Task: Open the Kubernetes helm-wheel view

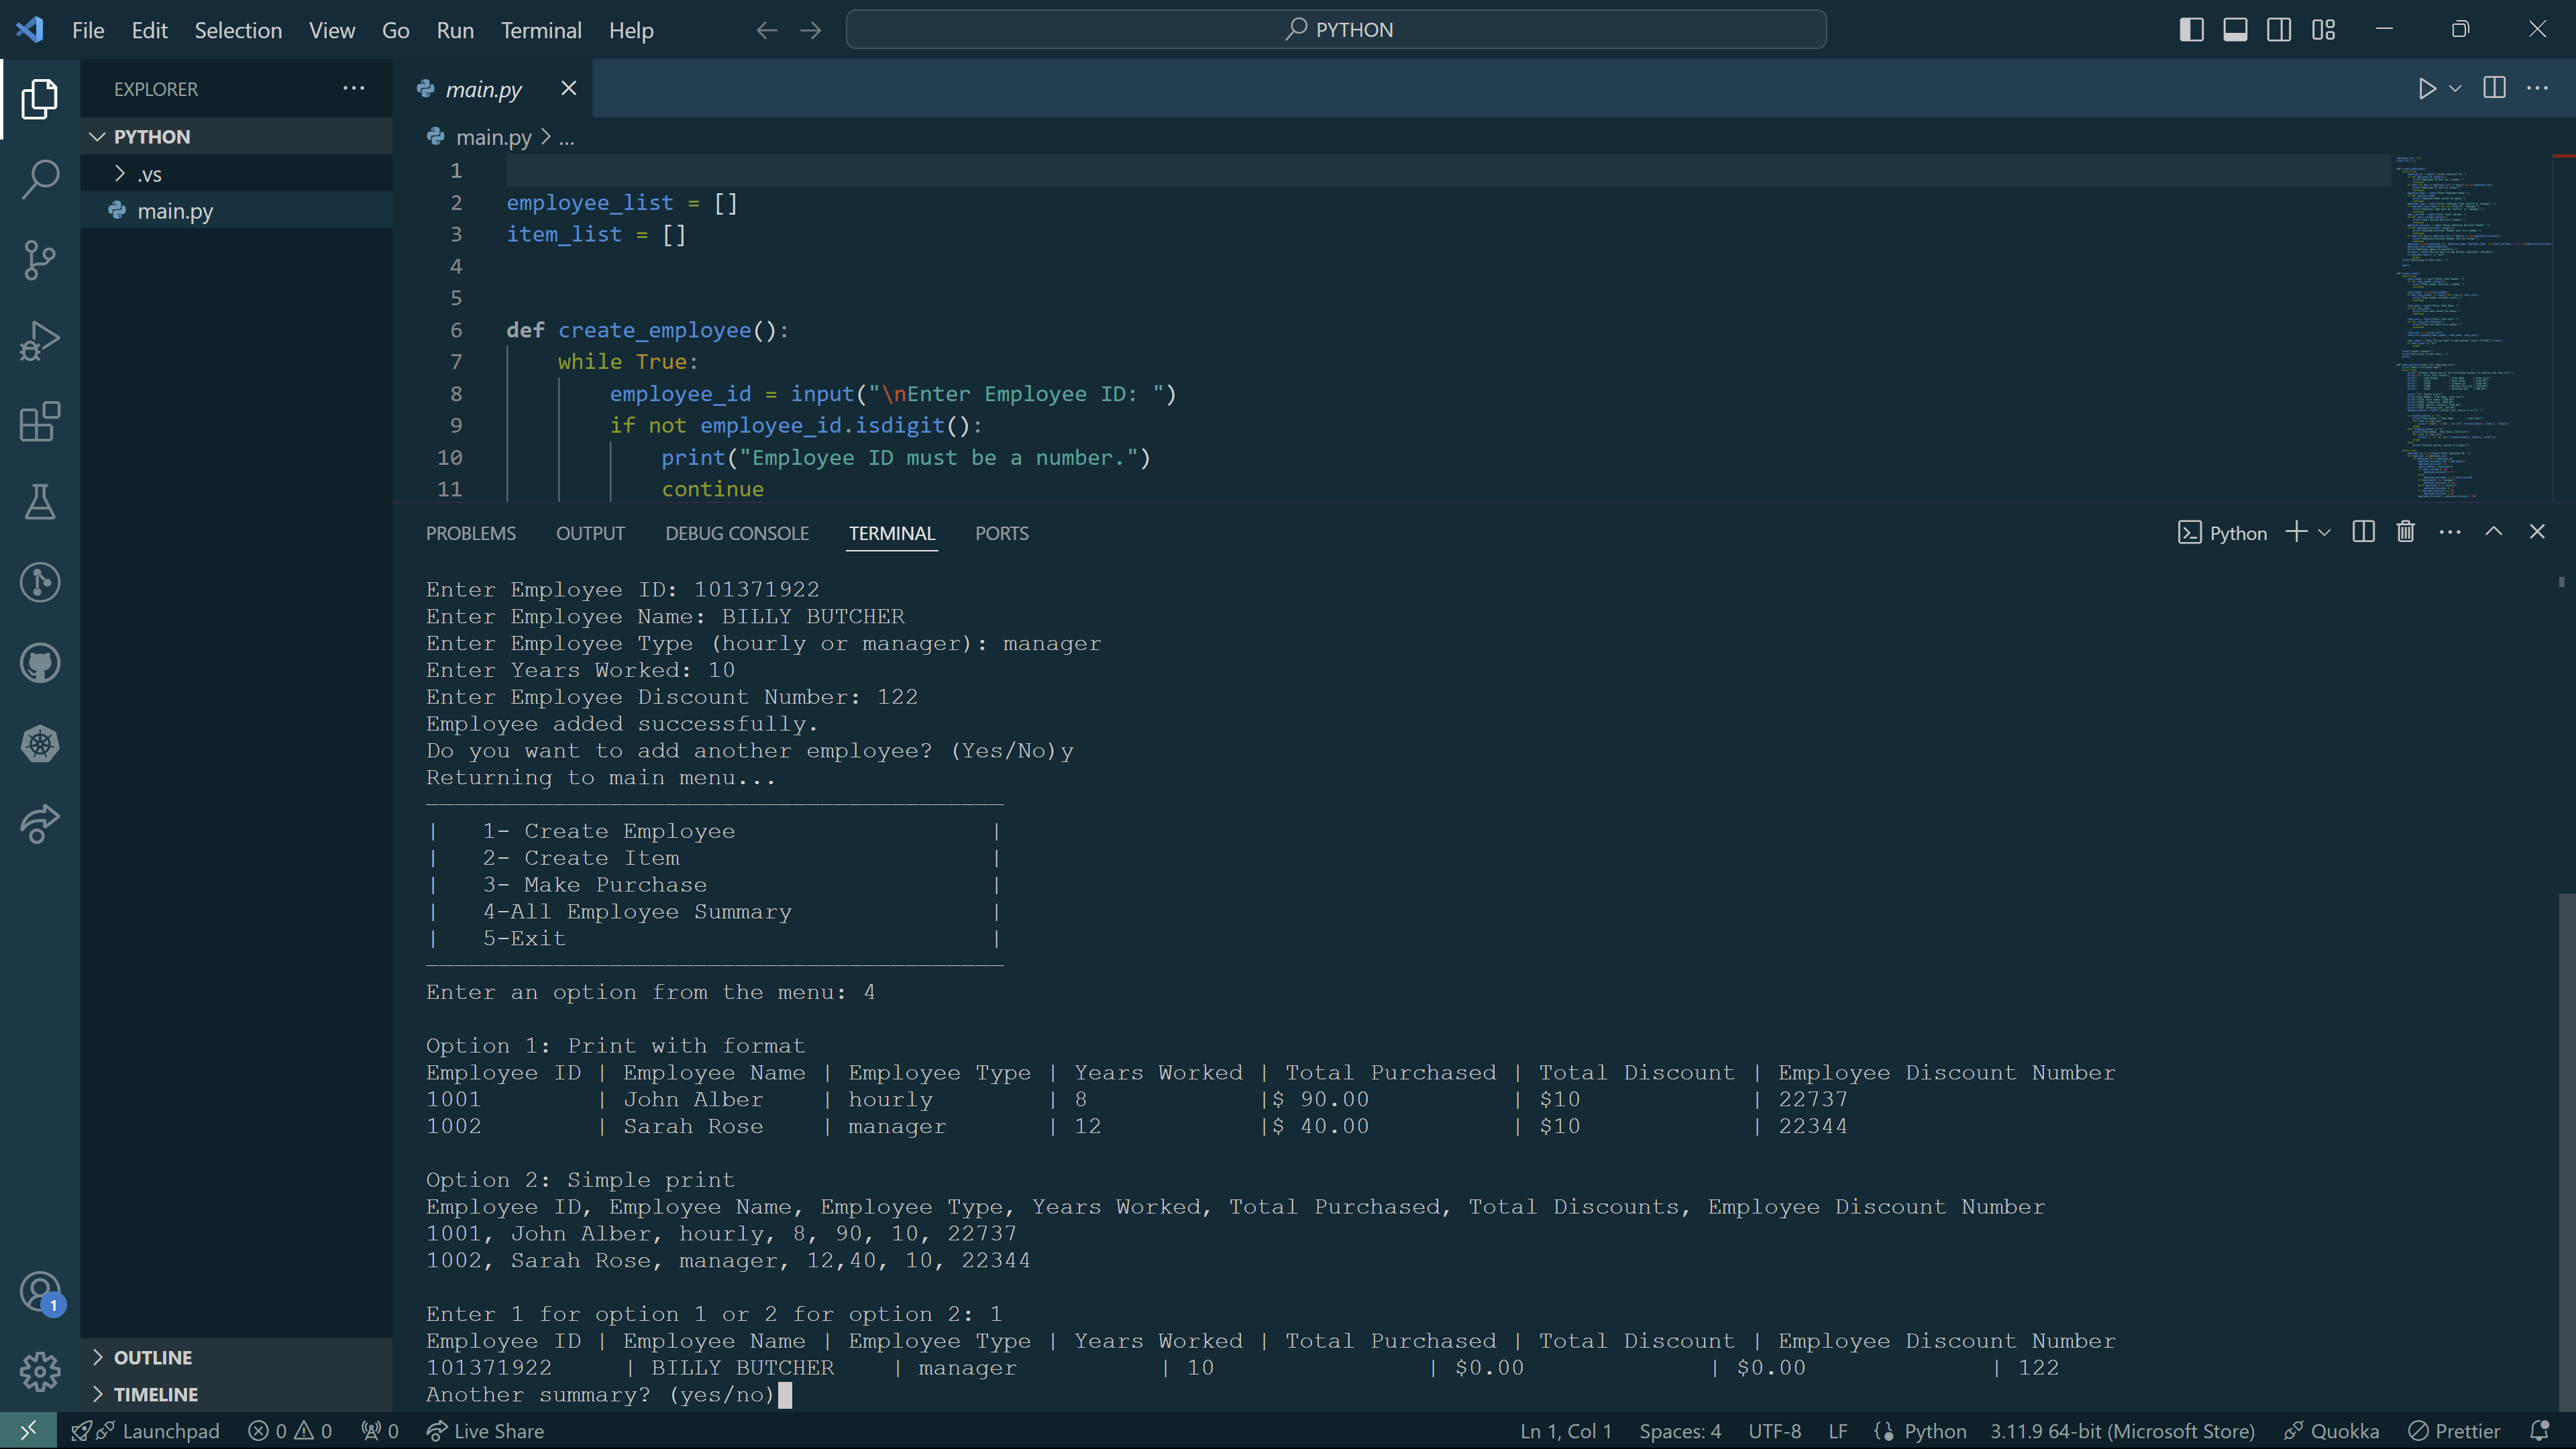Action: [40, 744]
